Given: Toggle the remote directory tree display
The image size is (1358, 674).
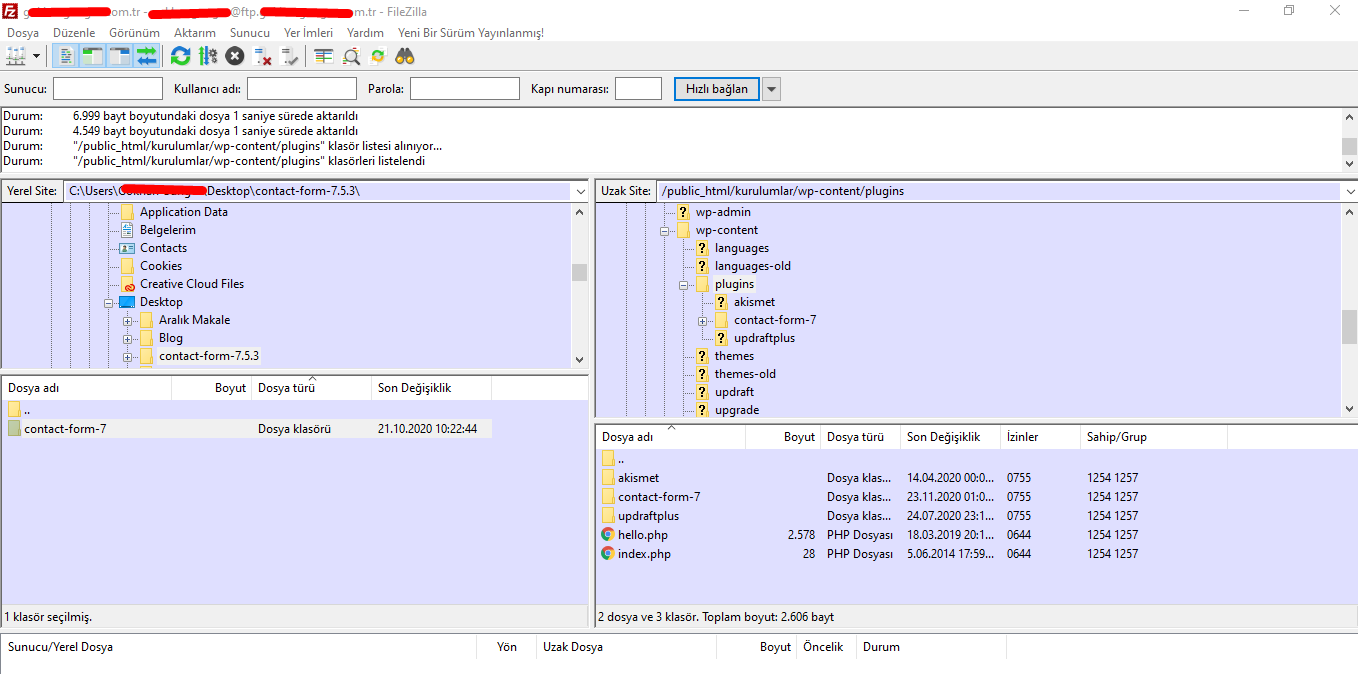Looking at the screenshot, I should click(119, 56).
